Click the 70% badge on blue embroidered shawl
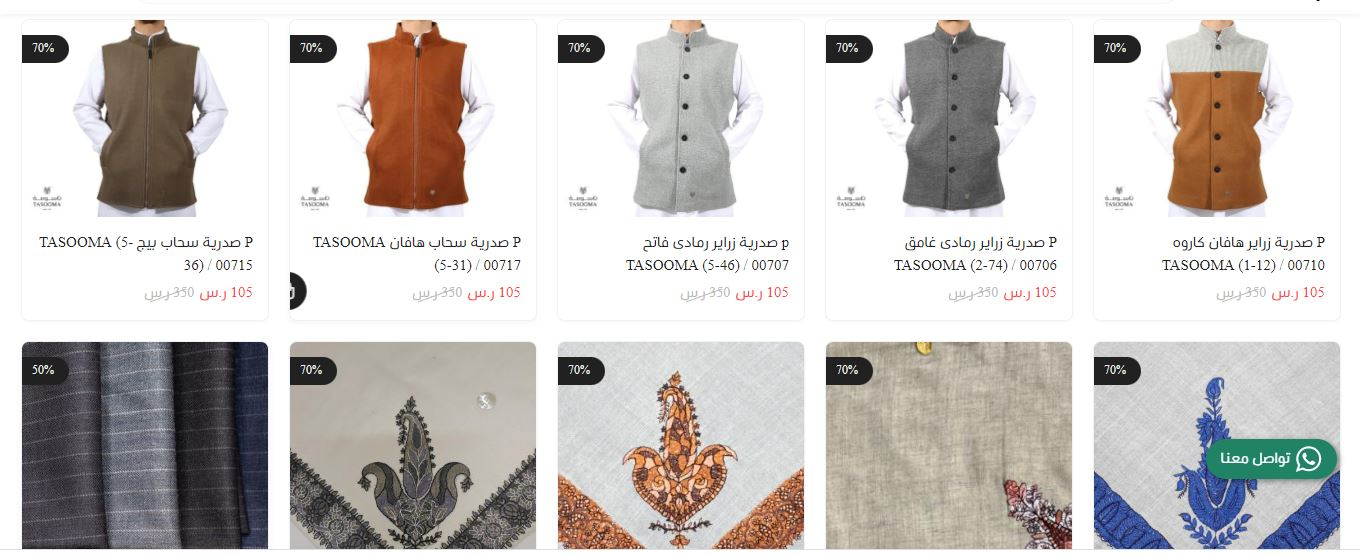 click(1116, 370)
